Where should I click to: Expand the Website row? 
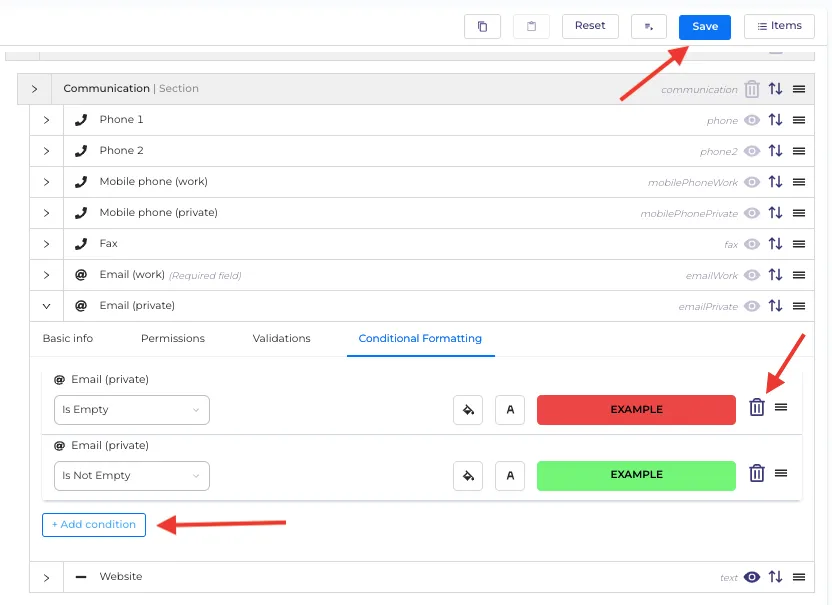(x=47, y=577)
